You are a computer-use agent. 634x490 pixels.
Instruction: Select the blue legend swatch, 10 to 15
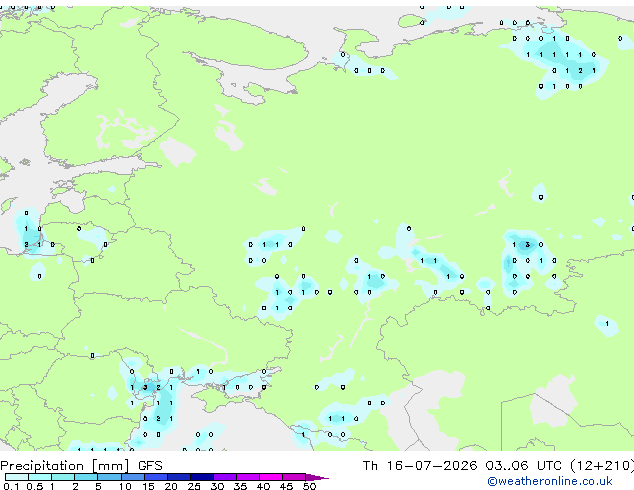[x=132, y=477]
